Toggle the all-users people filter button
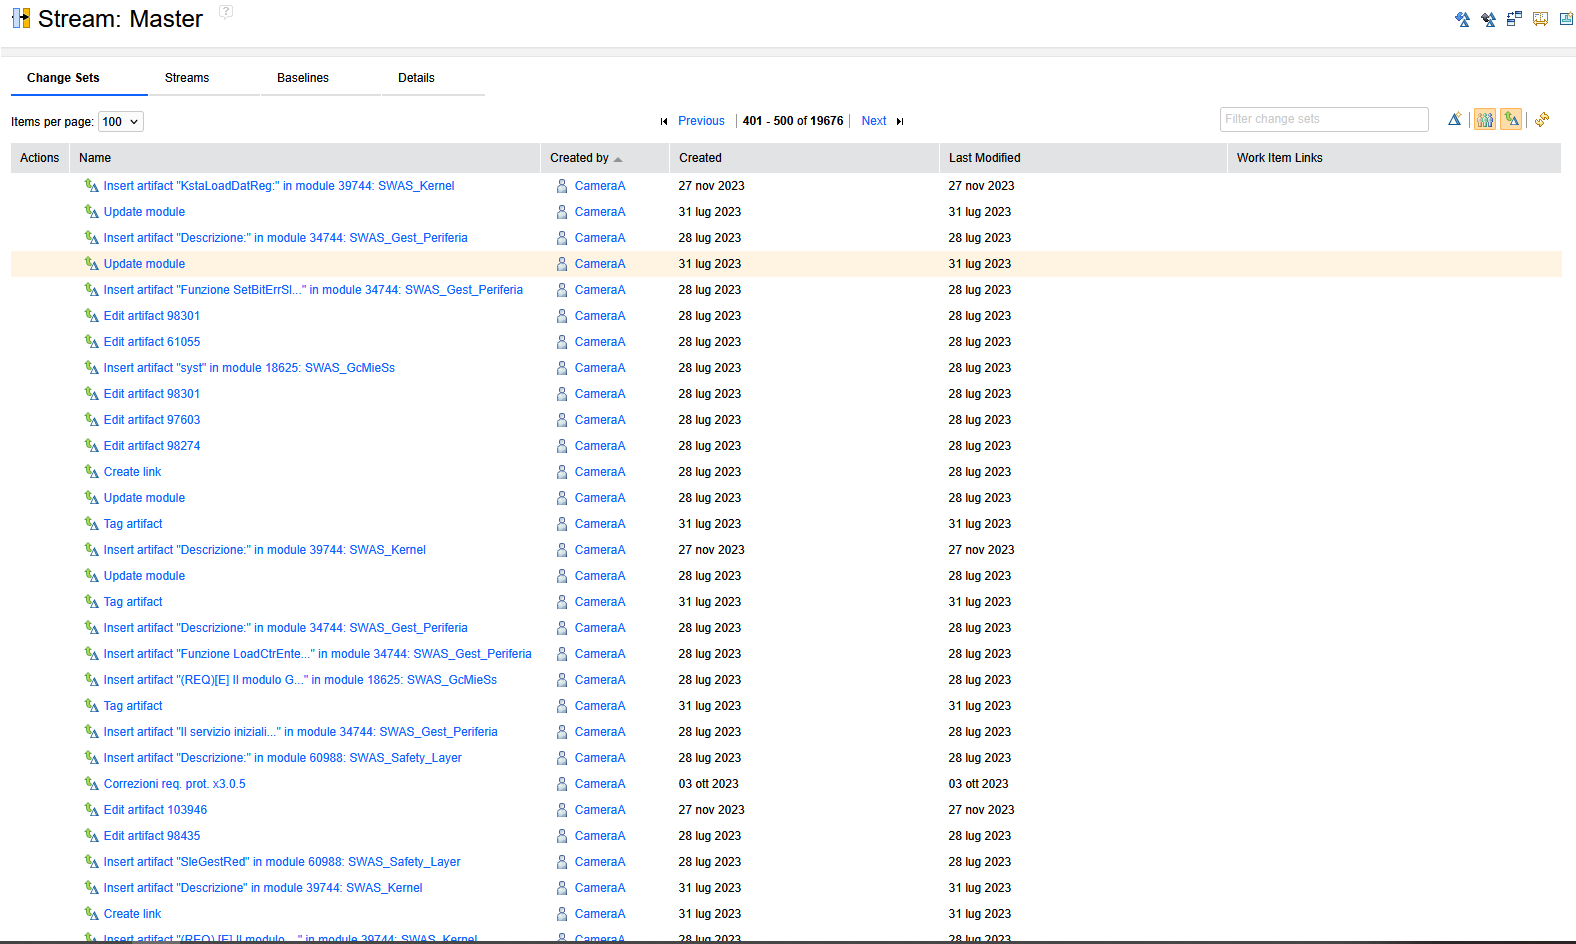 (1485, 120)
